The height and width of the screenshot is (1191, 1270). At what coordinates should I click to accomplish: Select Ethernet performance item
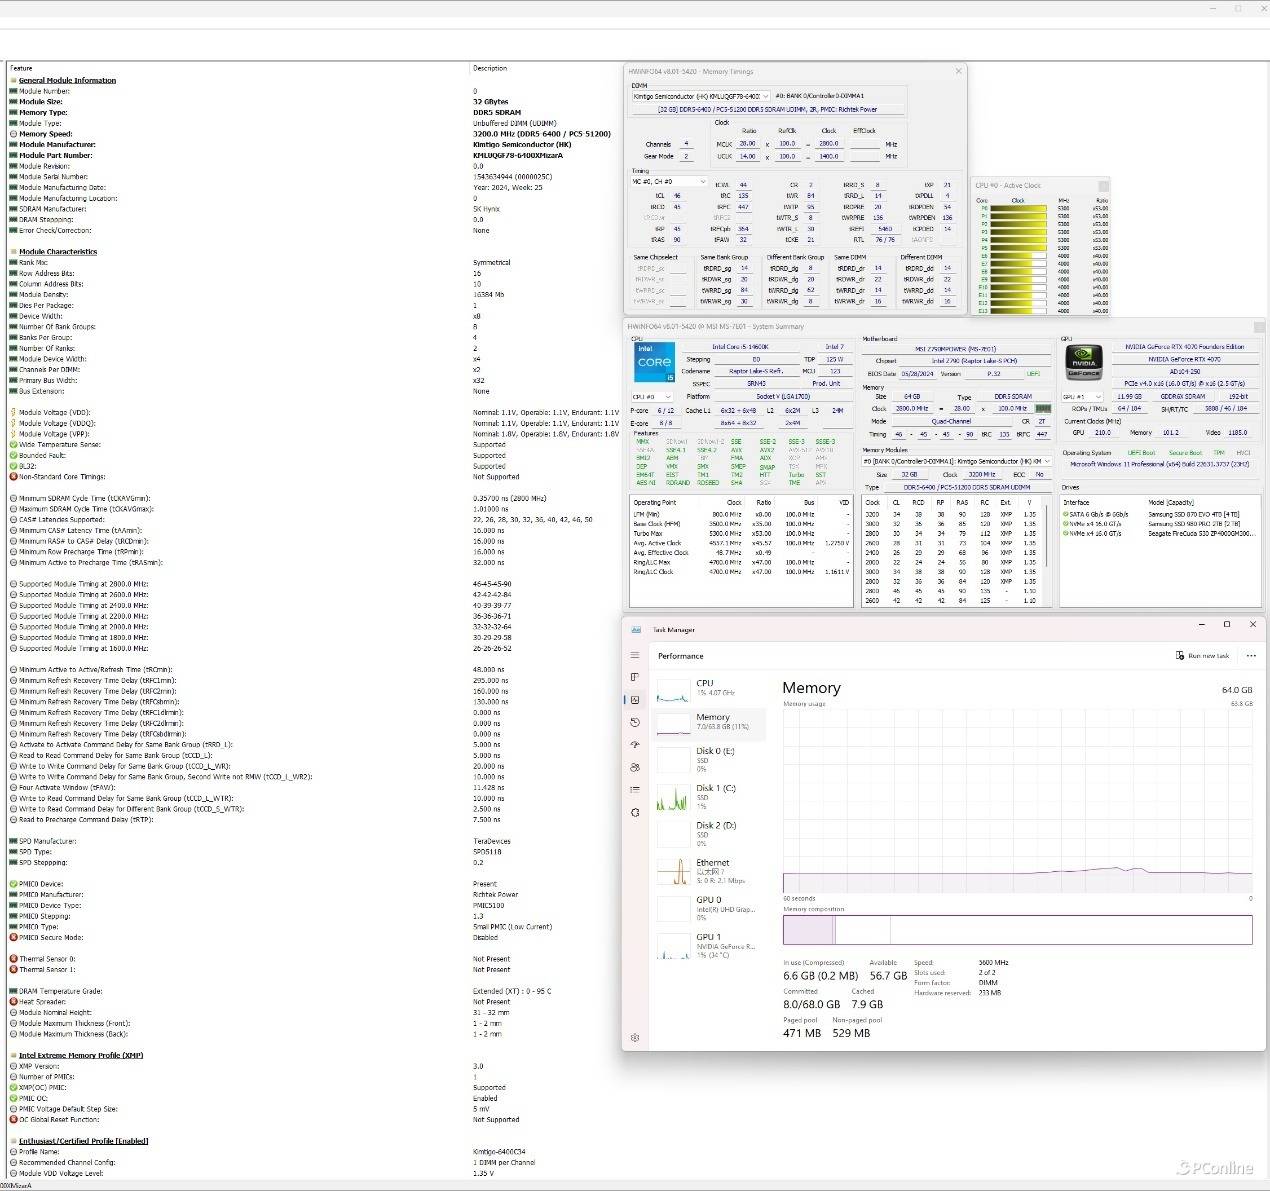coord(709,870)
